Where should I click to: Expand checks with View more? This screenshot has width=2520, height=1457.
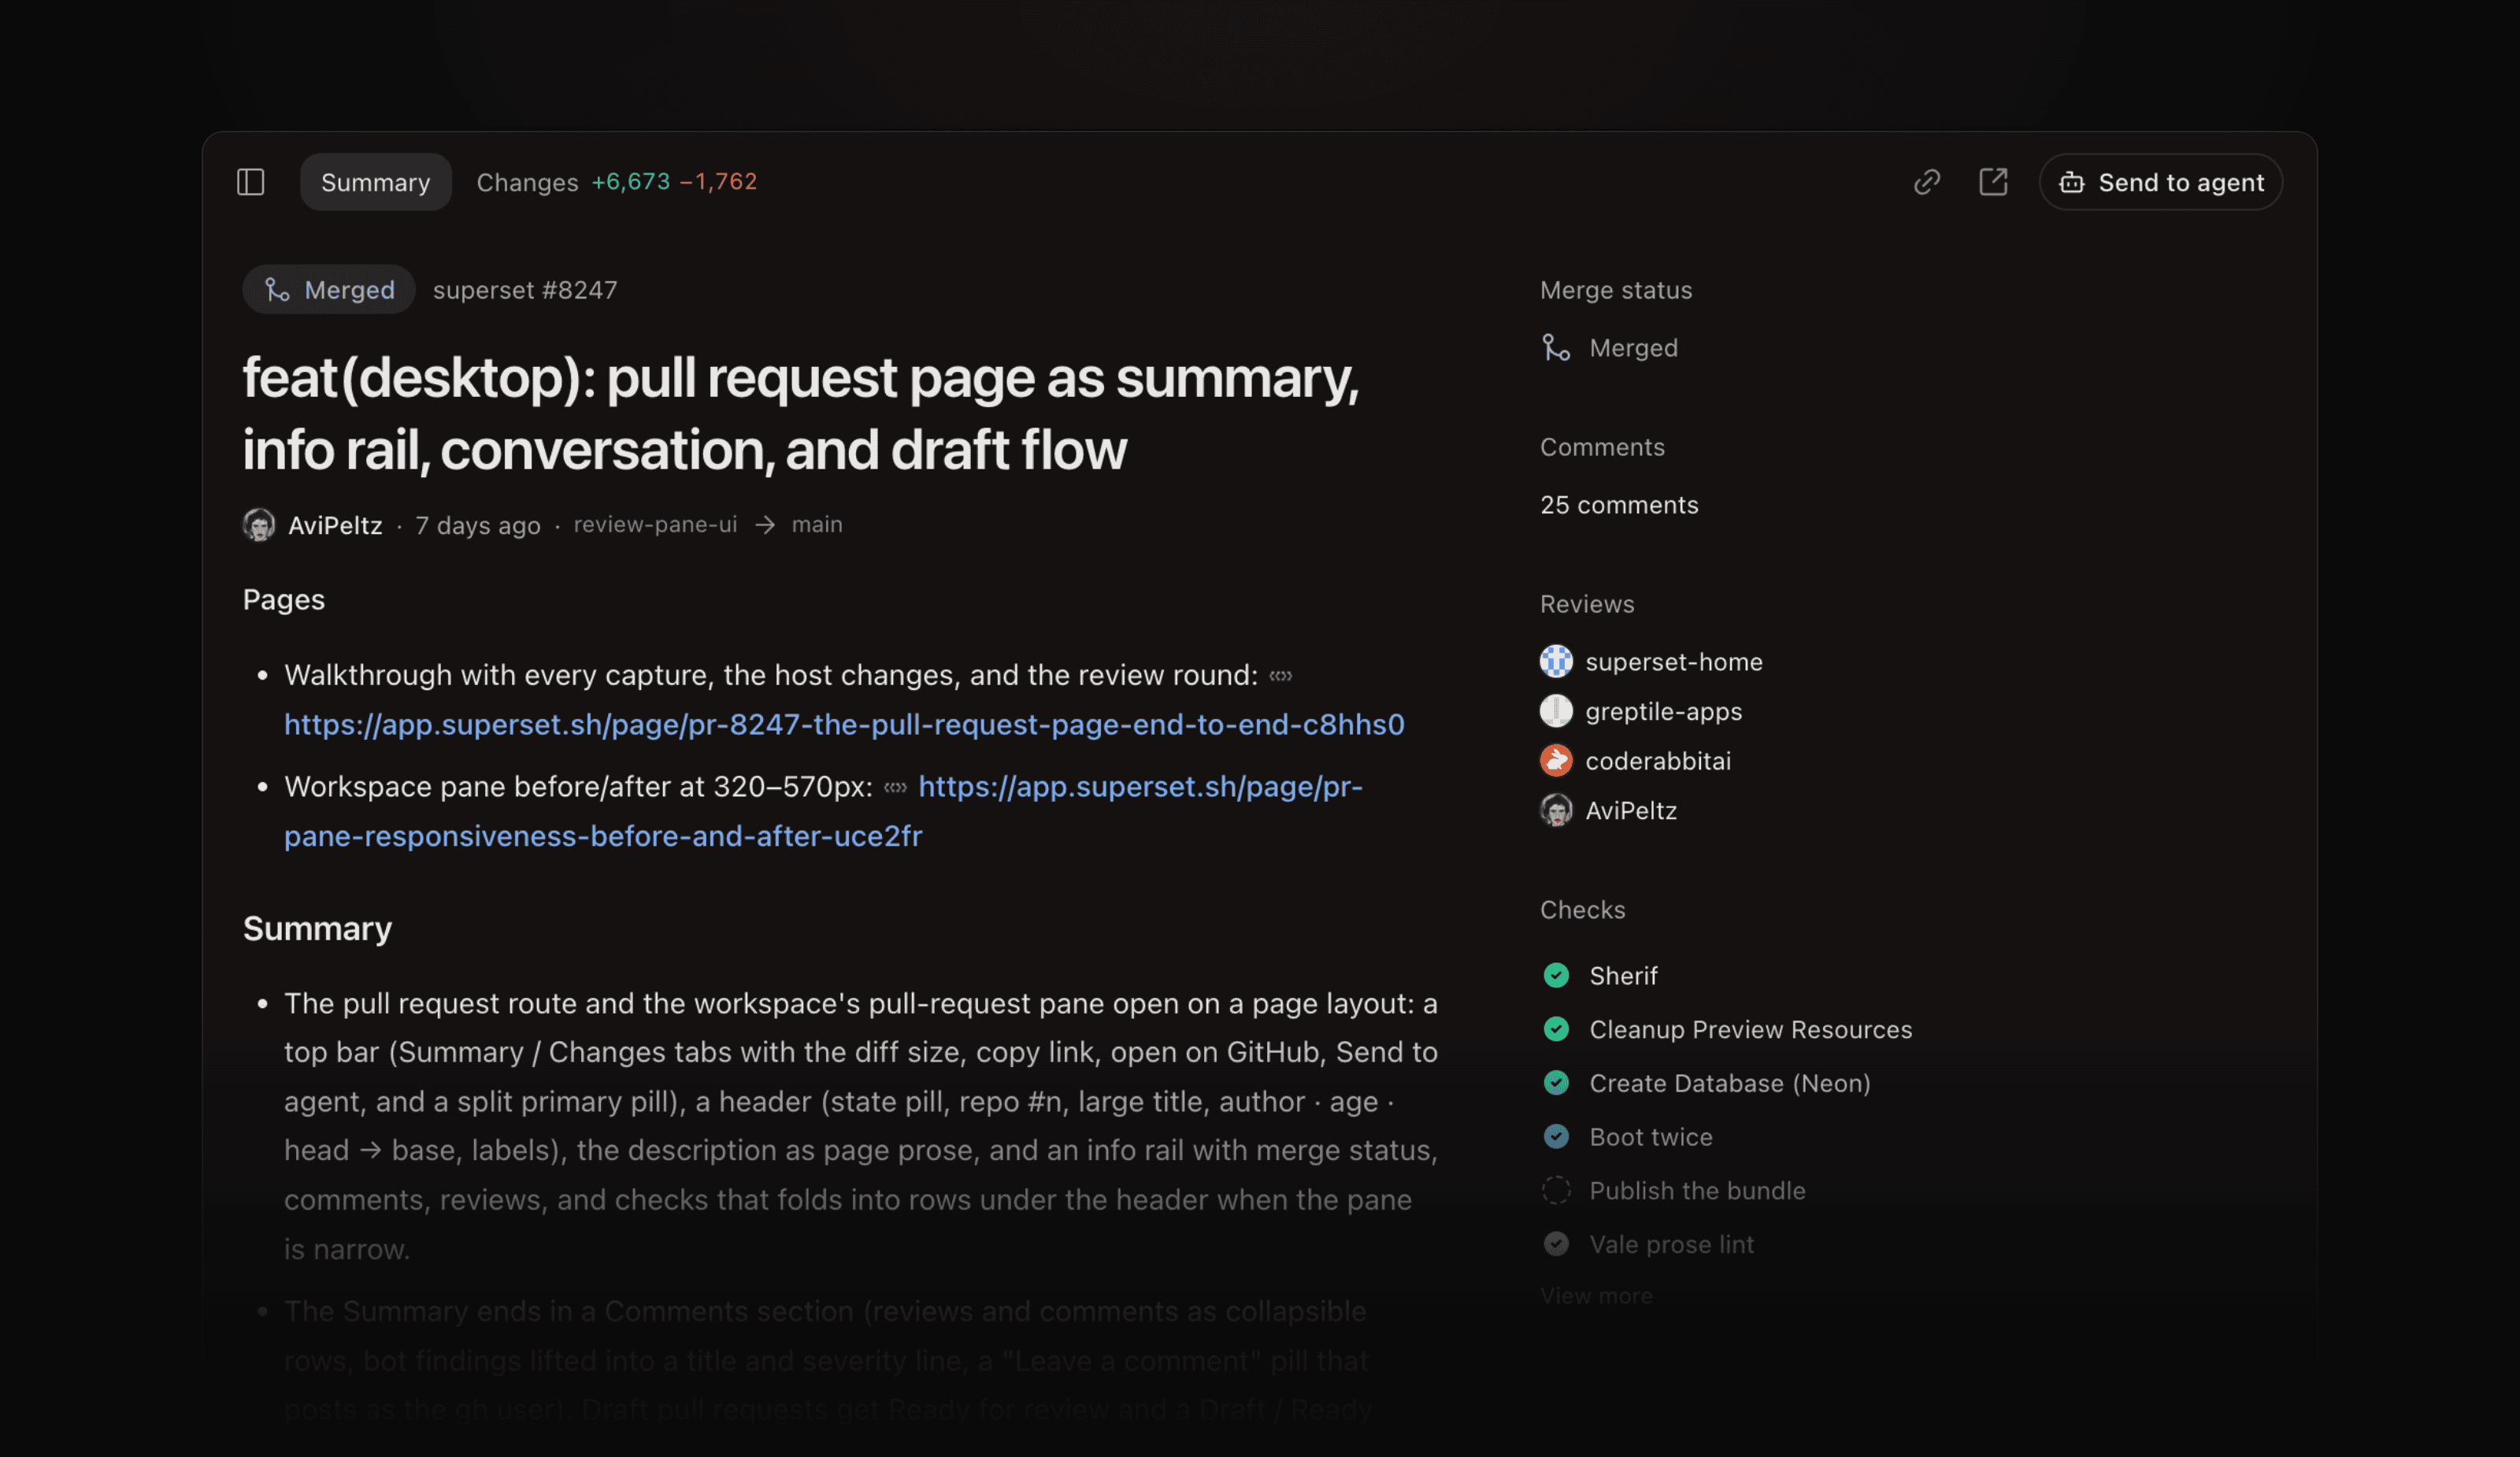tap(1596, 1296)
